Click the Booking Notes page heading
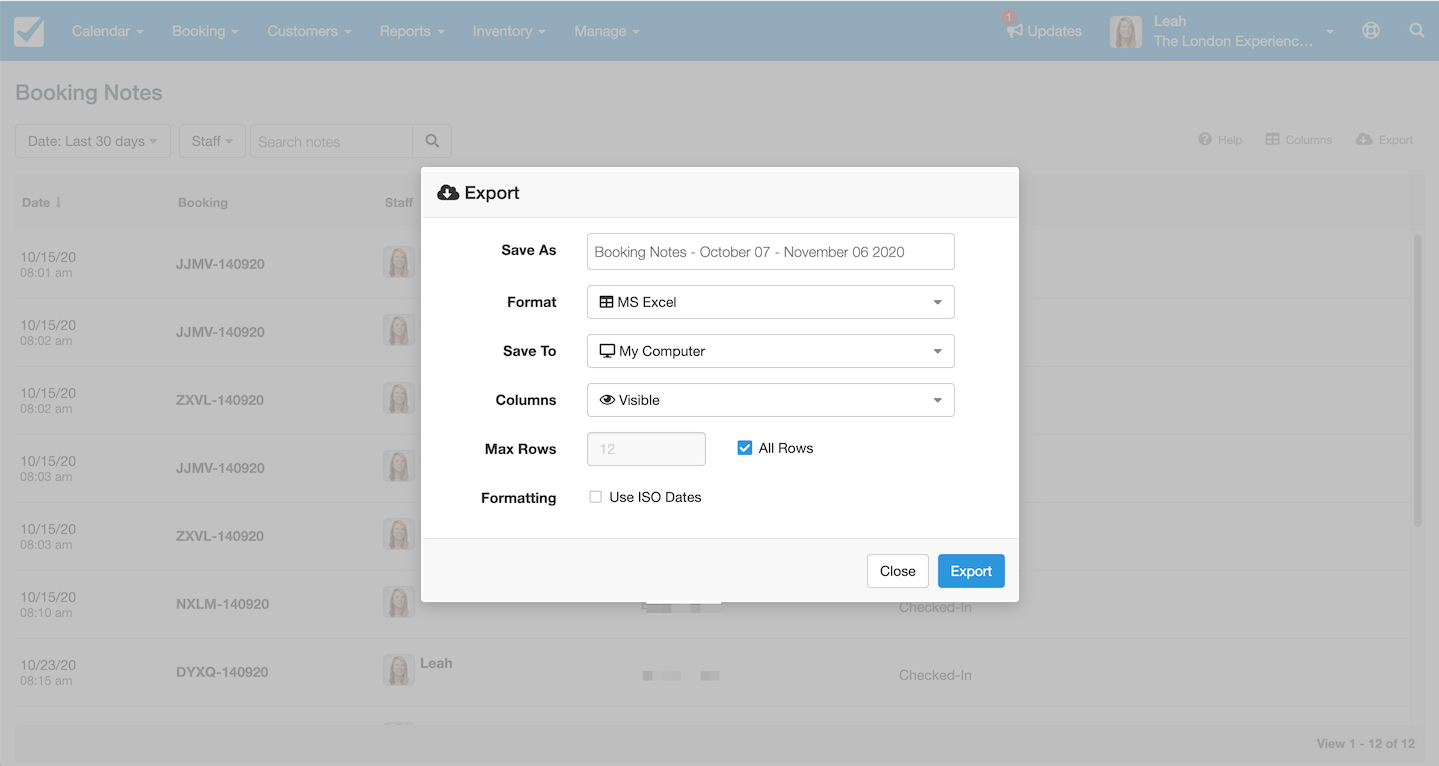The width and height of the screenshot is (1439, 766). 89,93
